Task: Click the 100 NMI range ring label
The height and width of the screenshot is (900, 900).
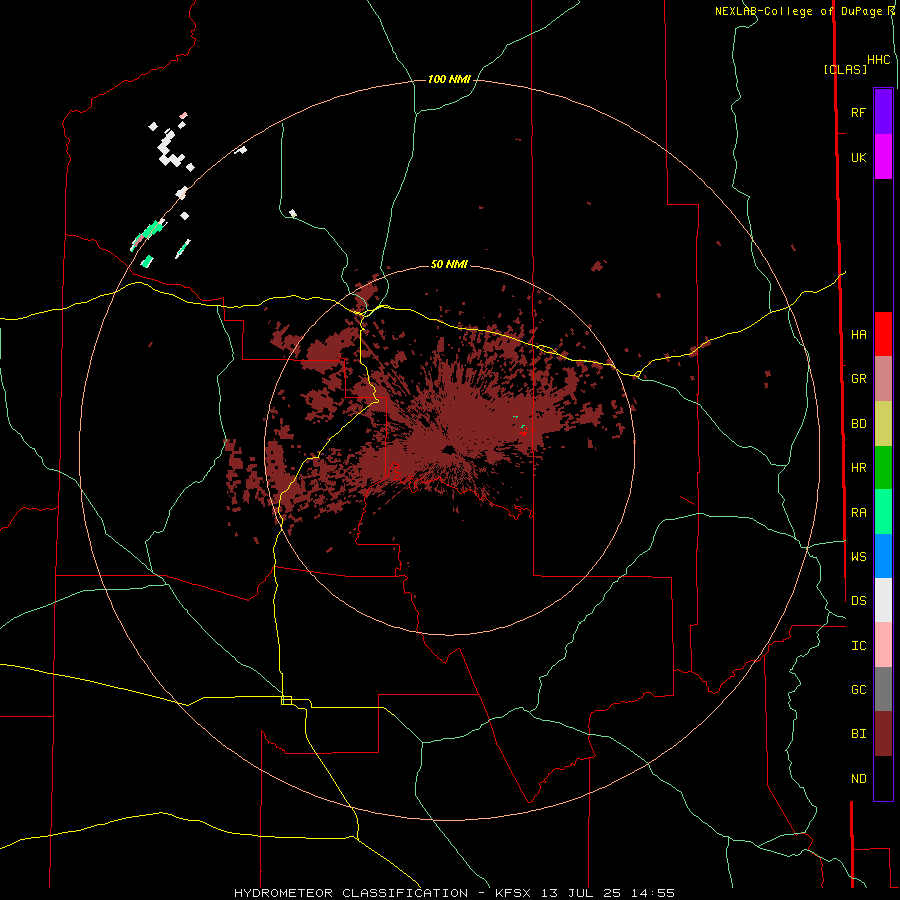Action: coord(449,79)
